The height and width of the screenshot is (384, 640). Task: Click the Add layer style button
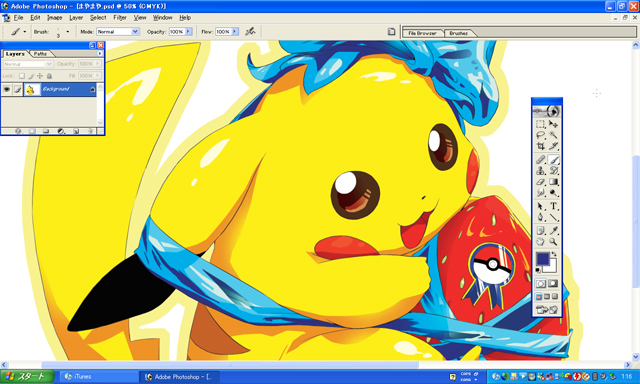18,131
